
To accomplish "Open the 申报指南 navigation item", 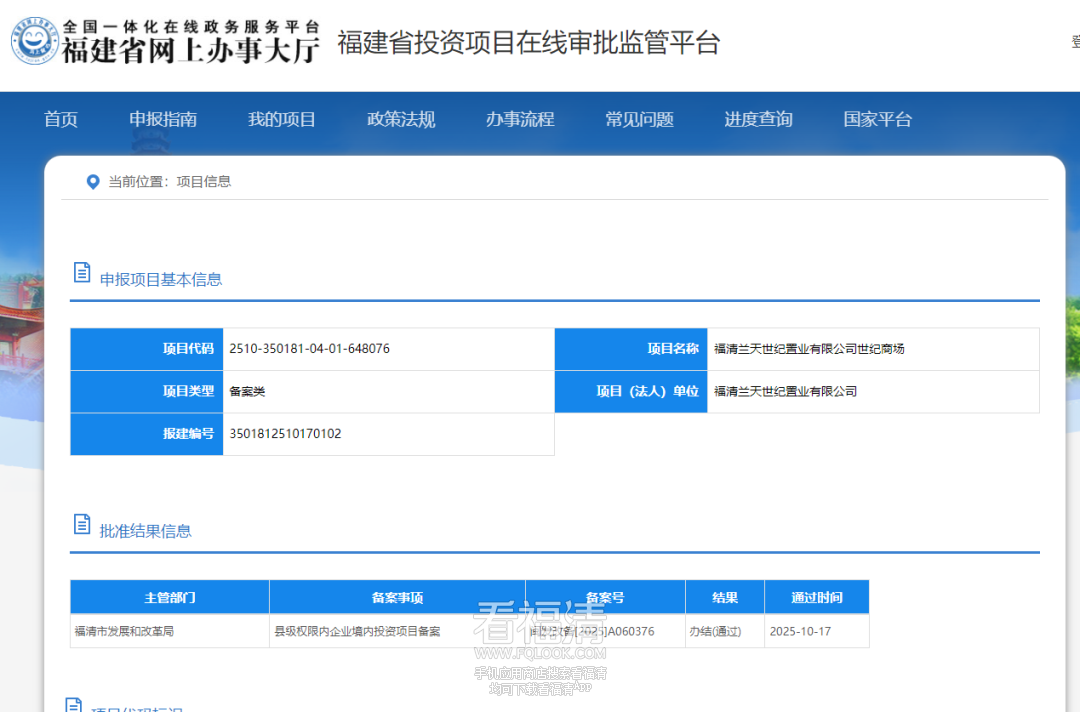I will coord(162,119).
